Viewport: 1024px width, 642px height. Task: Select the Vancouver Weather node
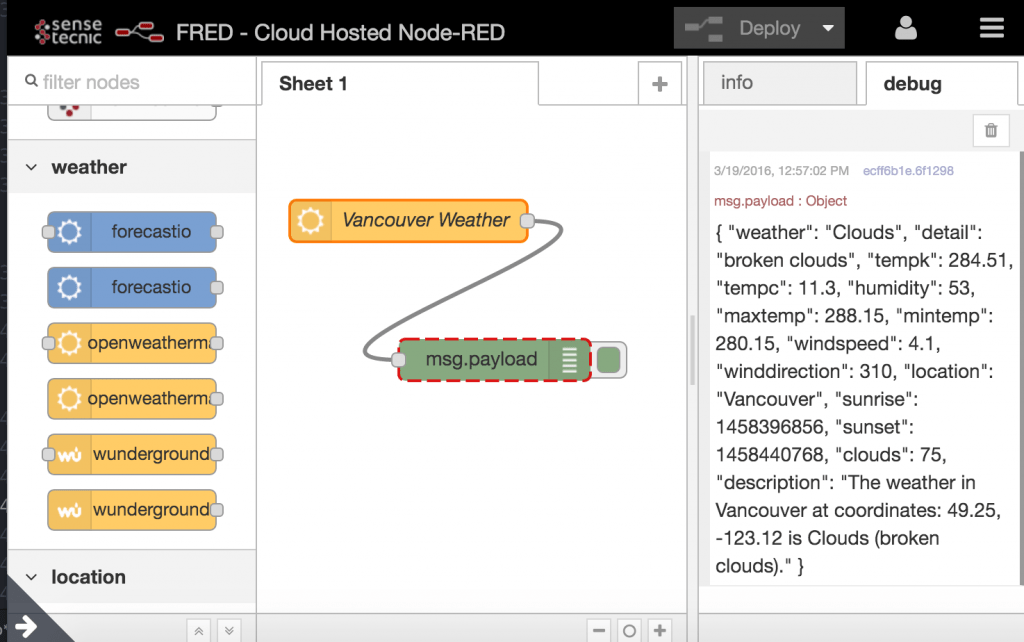[408, 221]
